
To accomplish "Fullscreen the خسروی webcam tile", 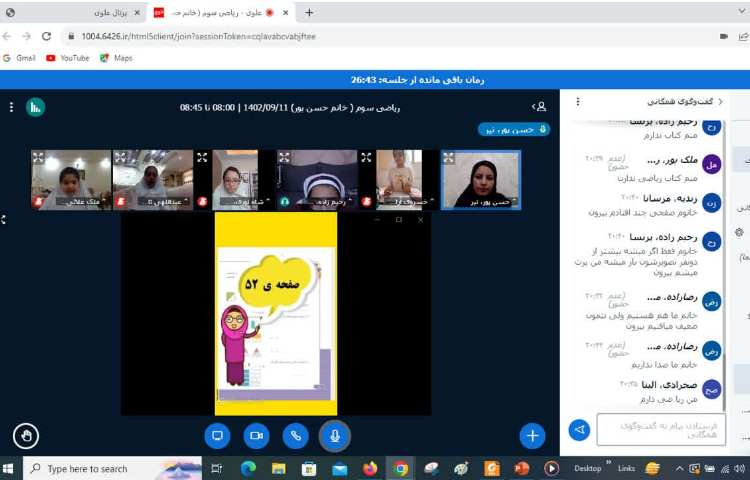I will [x=366, y=157].
